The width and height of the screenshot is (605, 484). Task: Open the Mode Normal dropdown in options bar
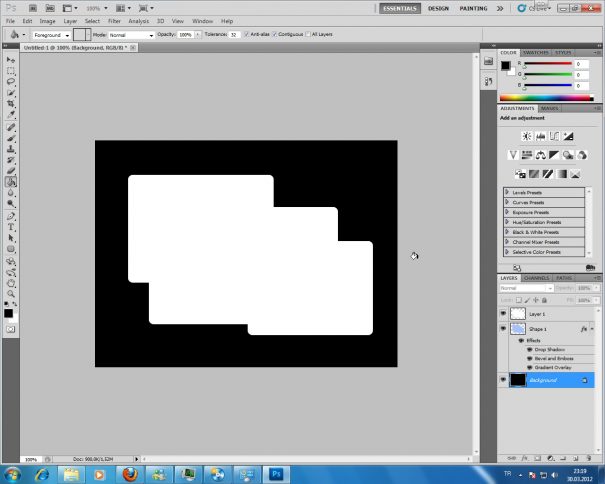131,35
